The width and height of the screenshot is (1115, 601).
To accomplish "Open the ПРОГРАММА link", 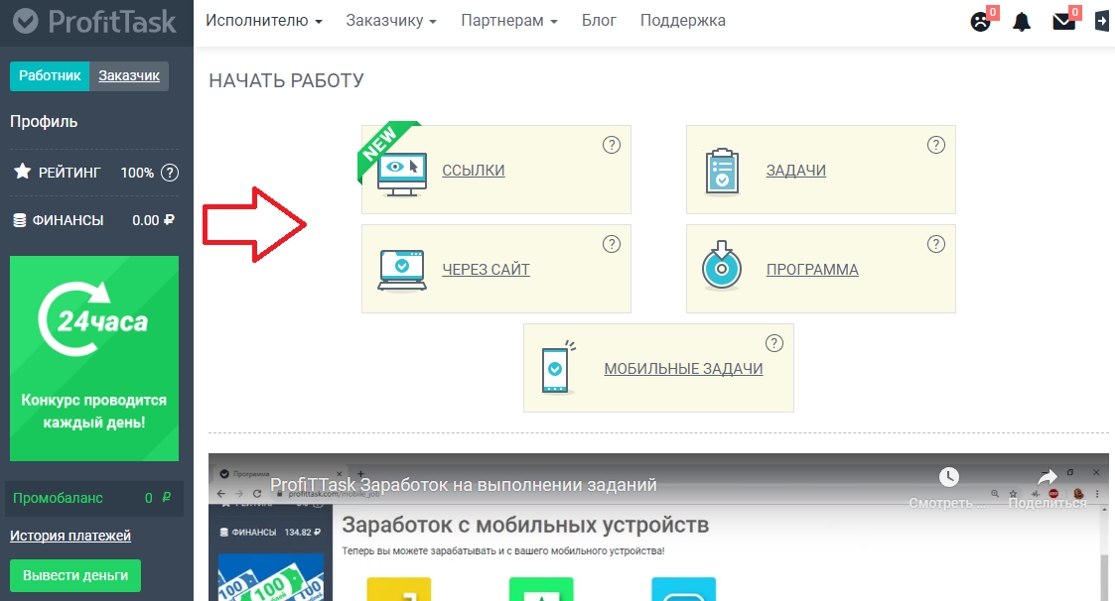I will (812, 270).
